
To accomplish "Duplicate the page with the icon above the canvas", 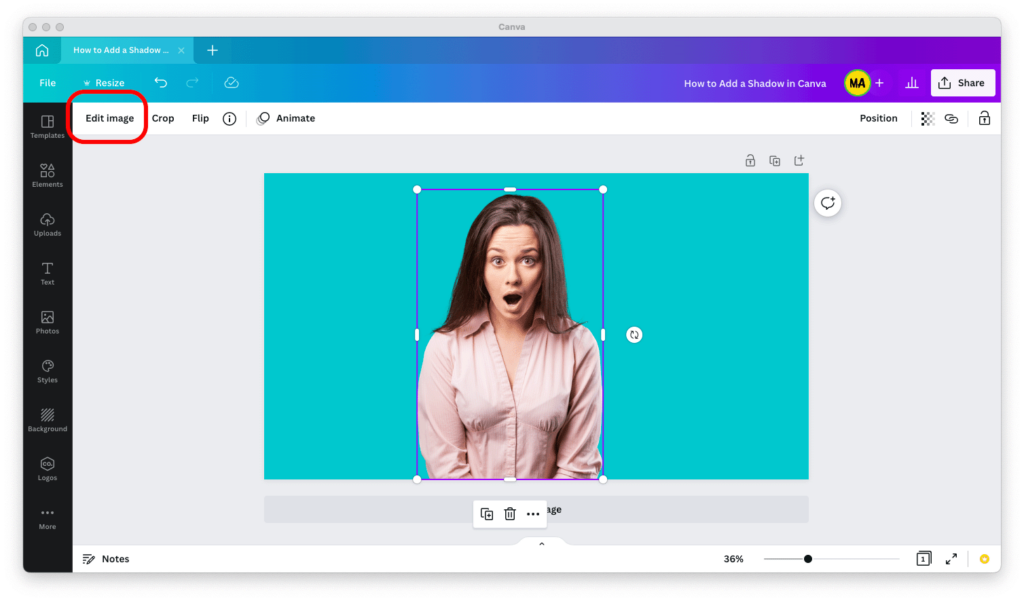I will click(775, 161).
